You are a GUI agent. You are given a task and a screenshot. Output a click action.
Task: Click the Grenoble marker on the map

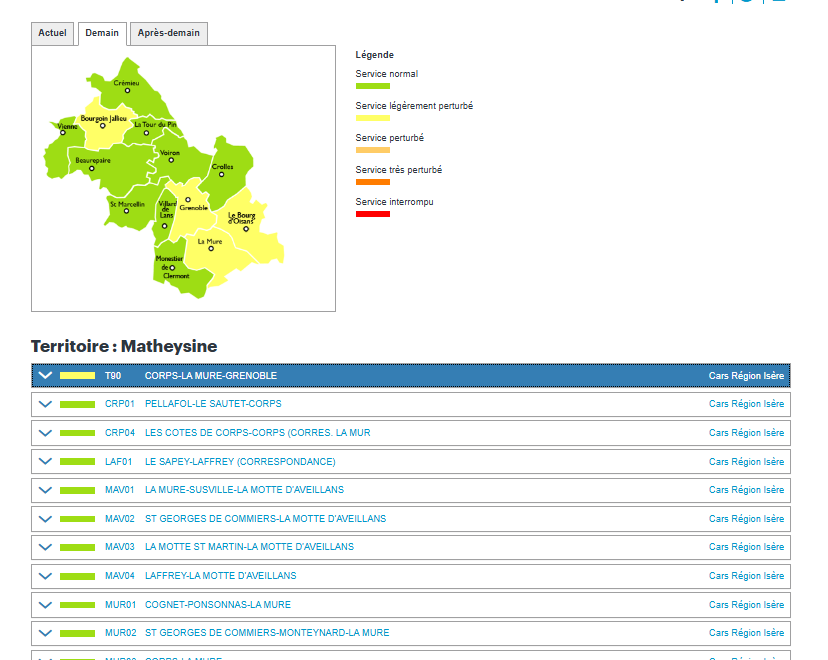[187, 200]
